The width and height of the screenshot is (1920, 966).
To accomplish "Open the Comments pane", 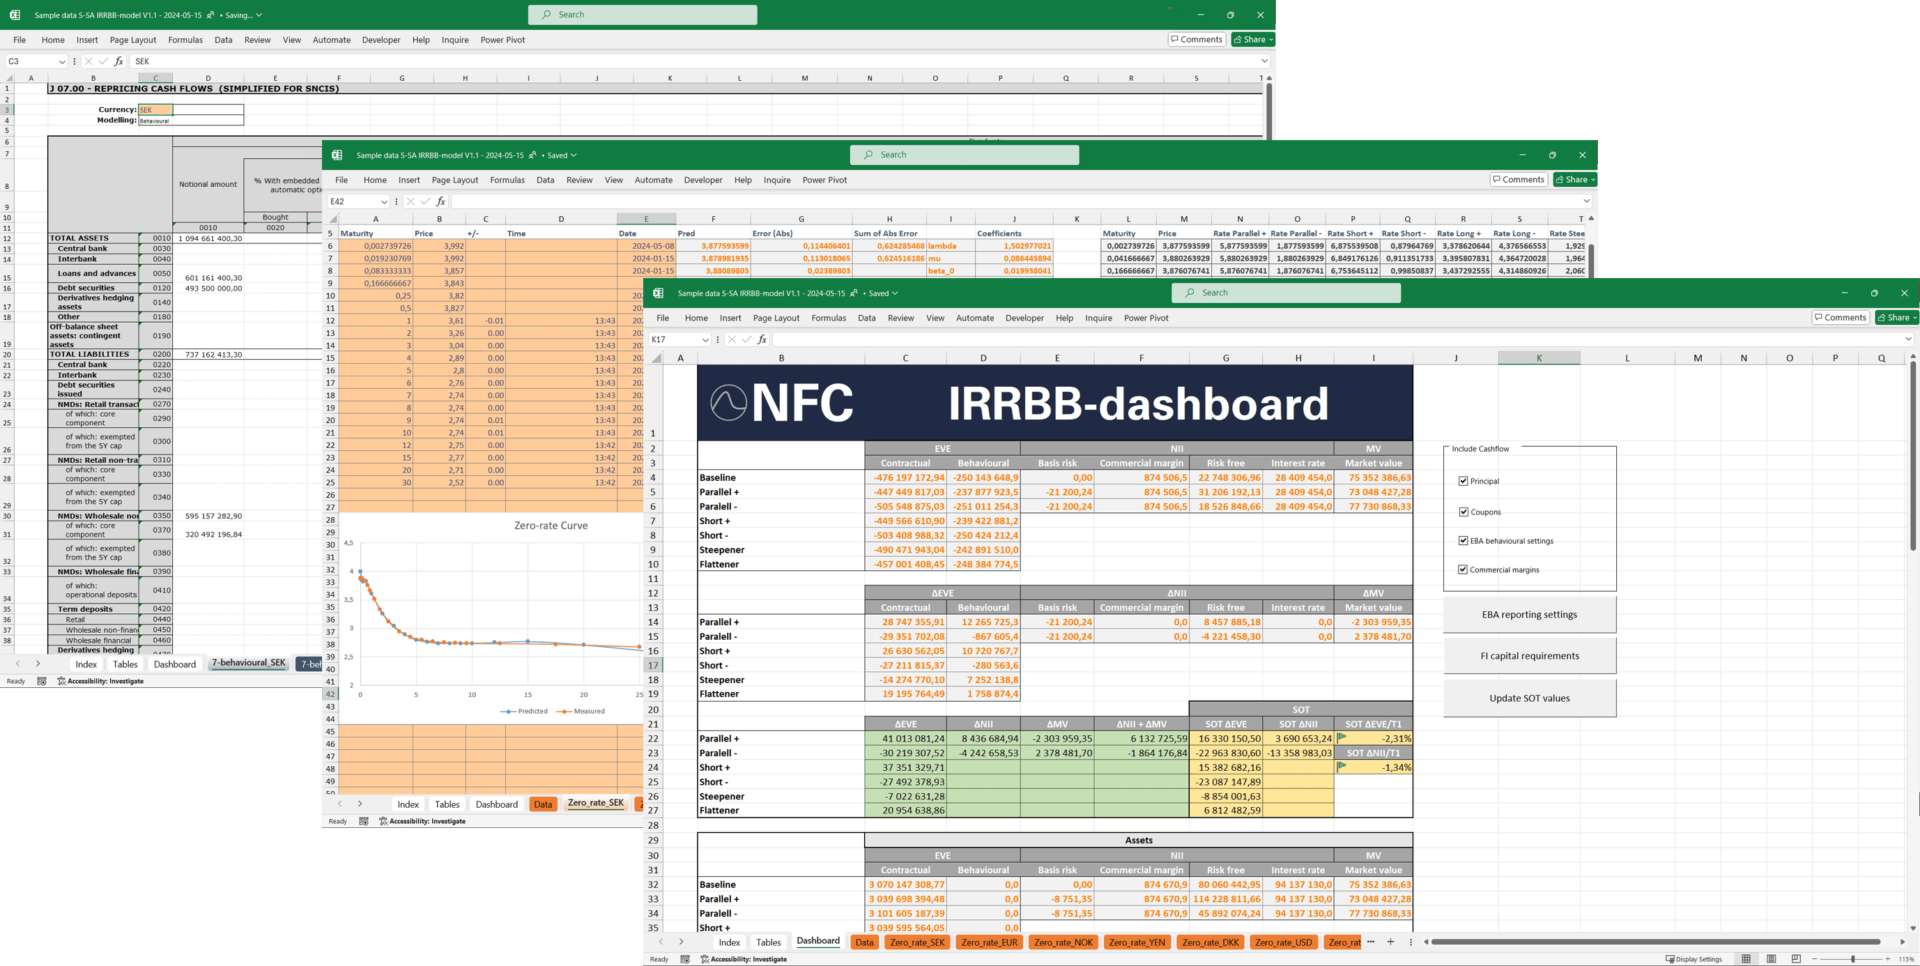I will [x=1840, y=317].
